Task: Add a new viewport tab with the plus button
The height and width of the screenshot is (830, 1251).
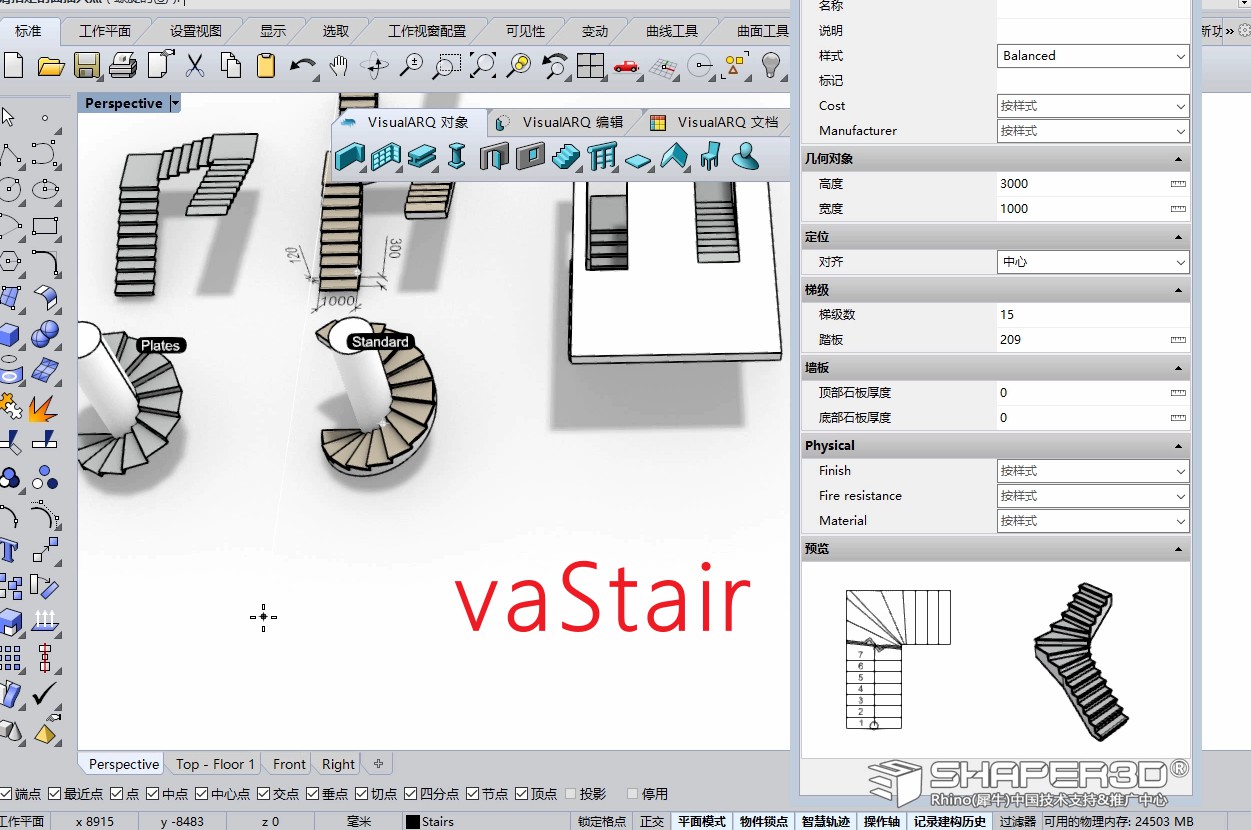Action: (x=378, y=764)
